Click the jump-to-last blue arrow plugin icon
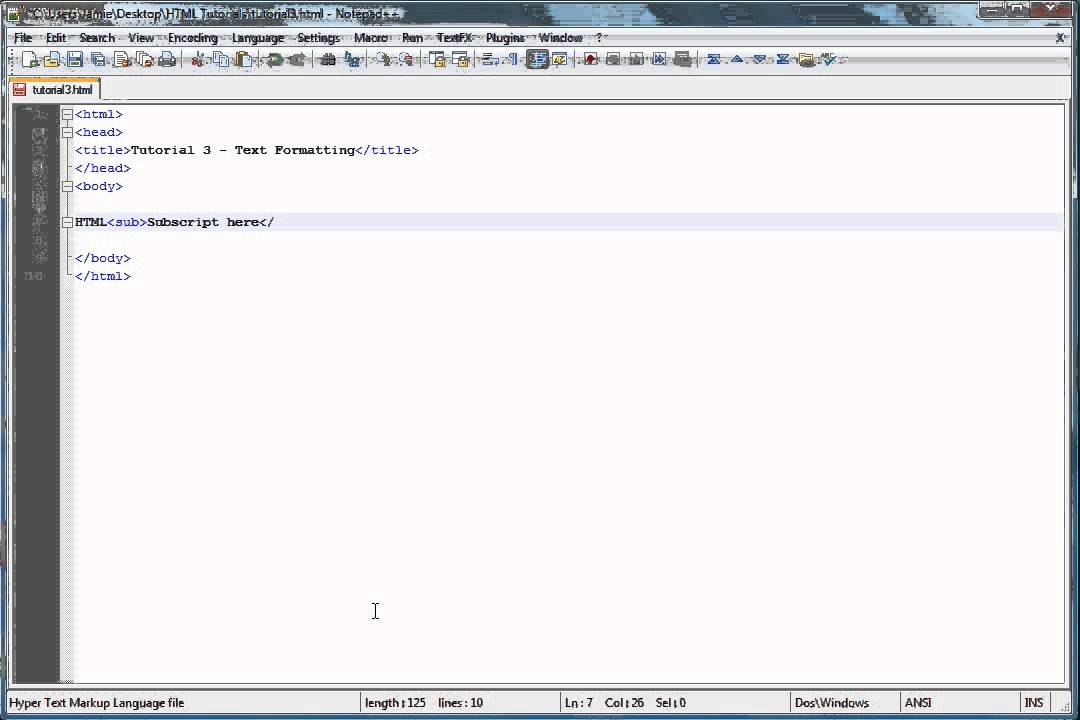1080x720 pixels. (x=782, y=60)
